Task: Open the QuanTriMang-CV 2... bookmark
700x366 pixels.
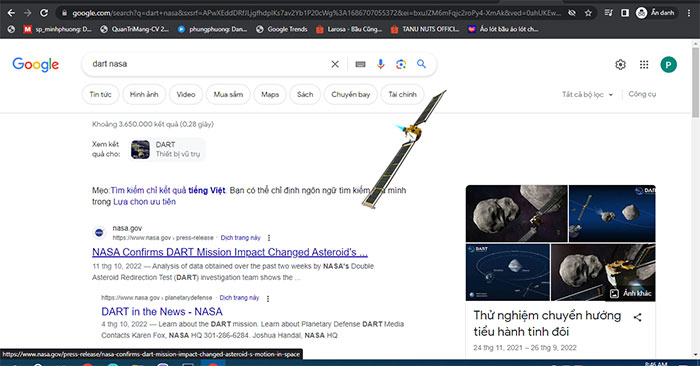Action: [x=135, y=29]
